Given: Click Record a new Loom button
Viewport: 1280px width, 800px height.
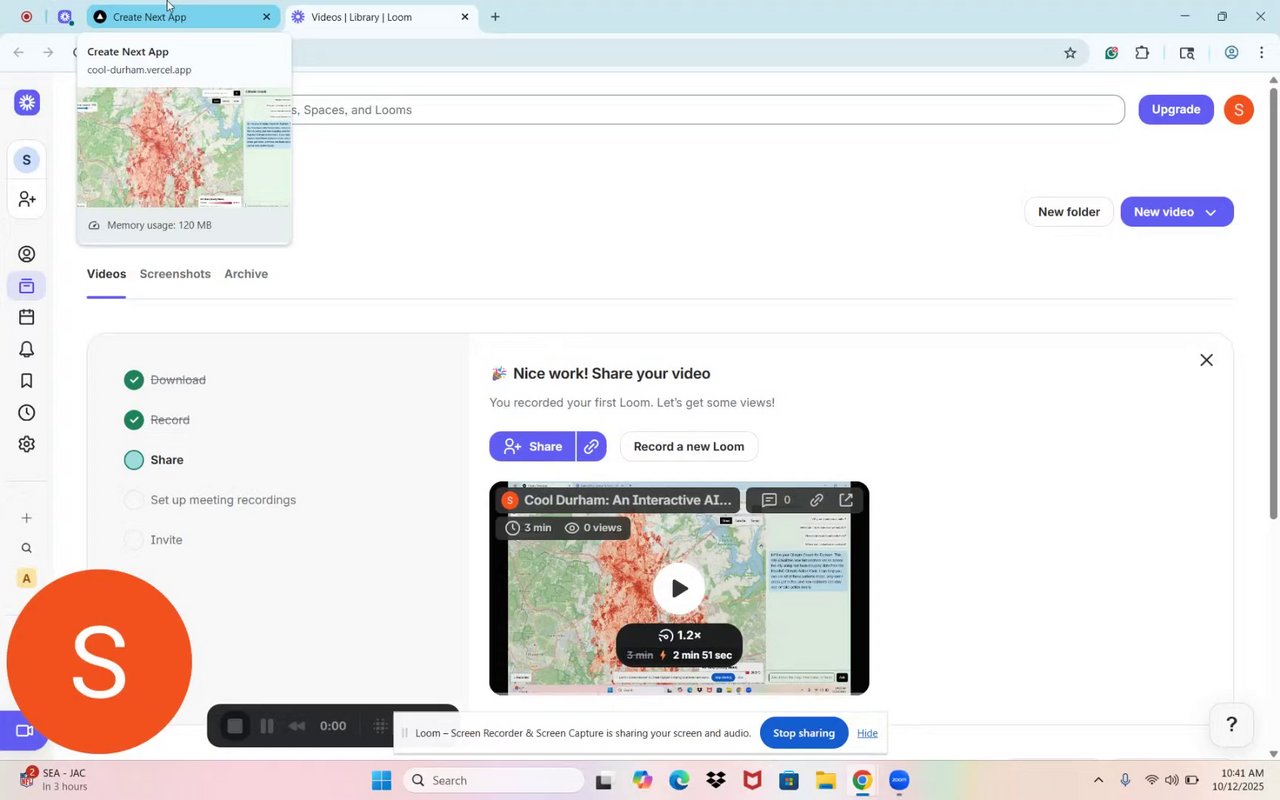Looking at the screenshot, I should (x=689, y=446).
